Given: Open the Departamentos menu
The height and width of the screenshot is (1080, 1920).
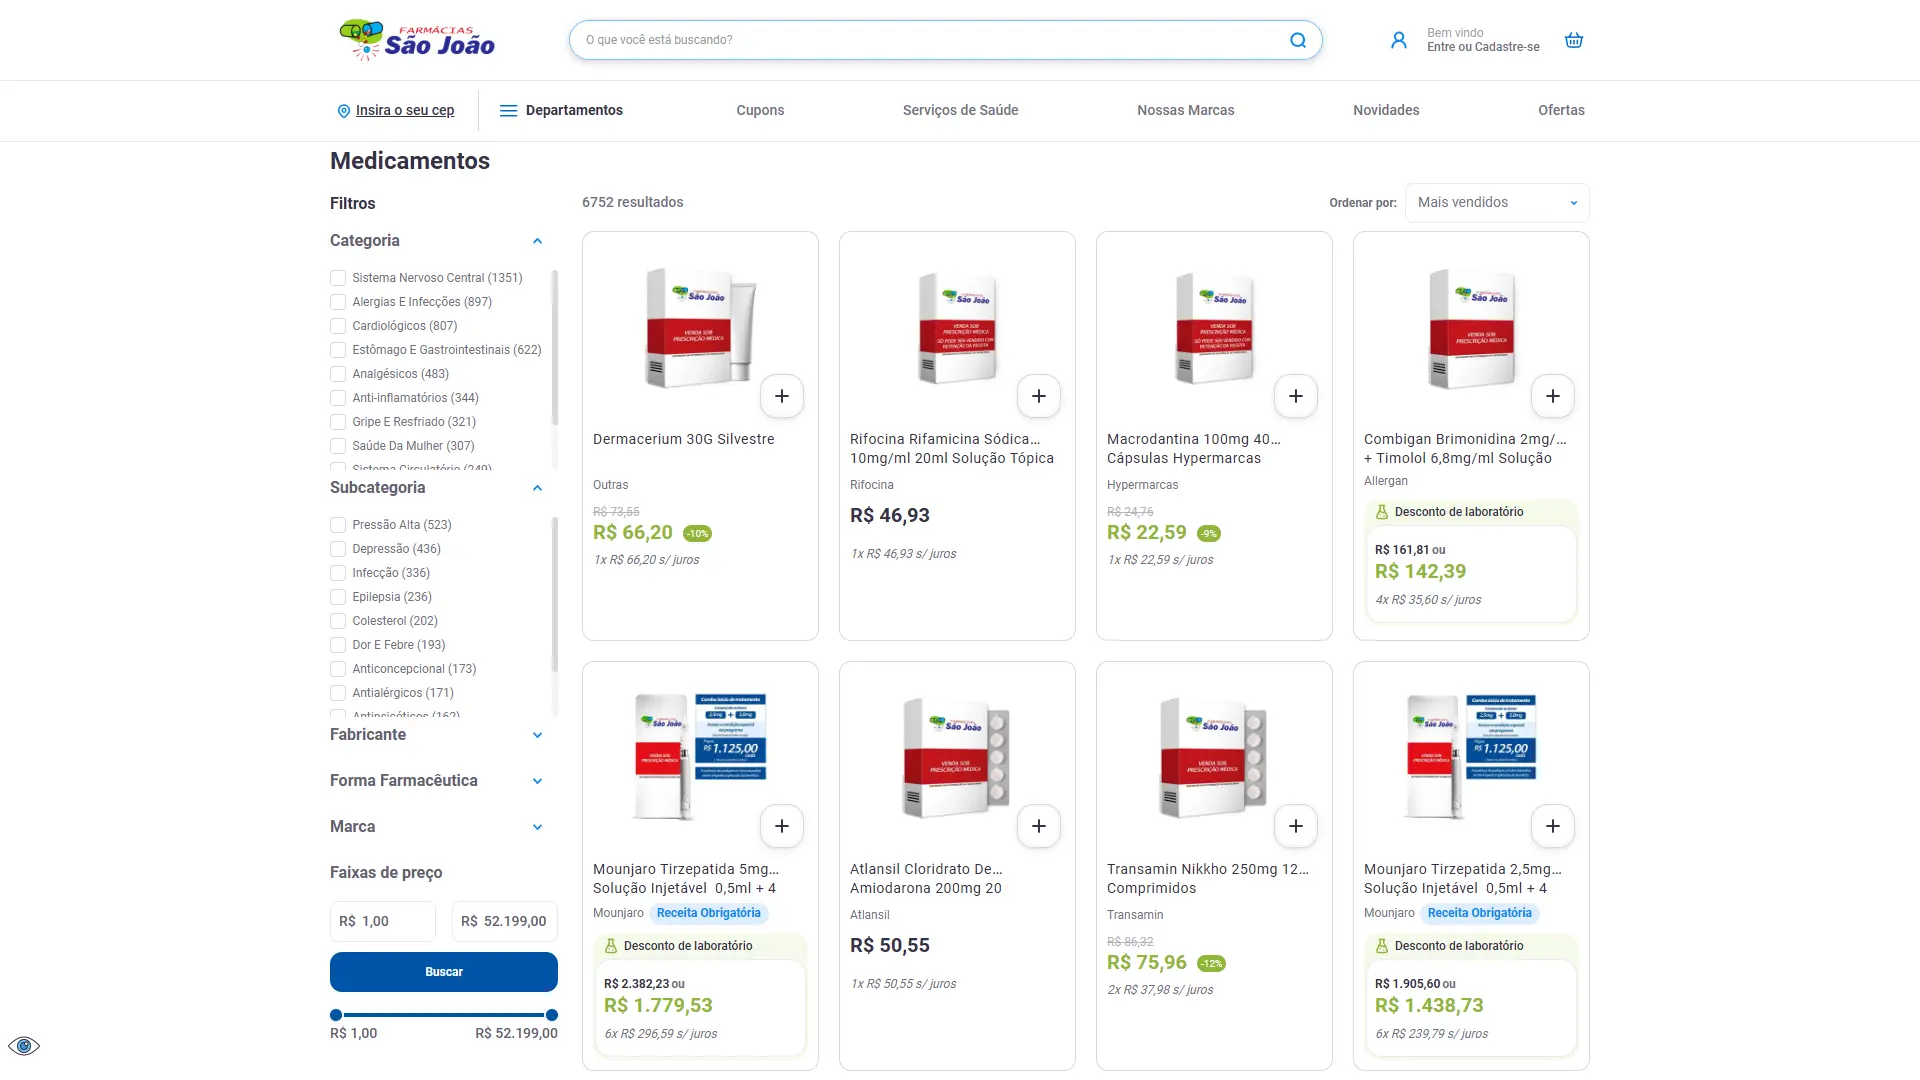Looking at the screenshot, I should point(561,110).
